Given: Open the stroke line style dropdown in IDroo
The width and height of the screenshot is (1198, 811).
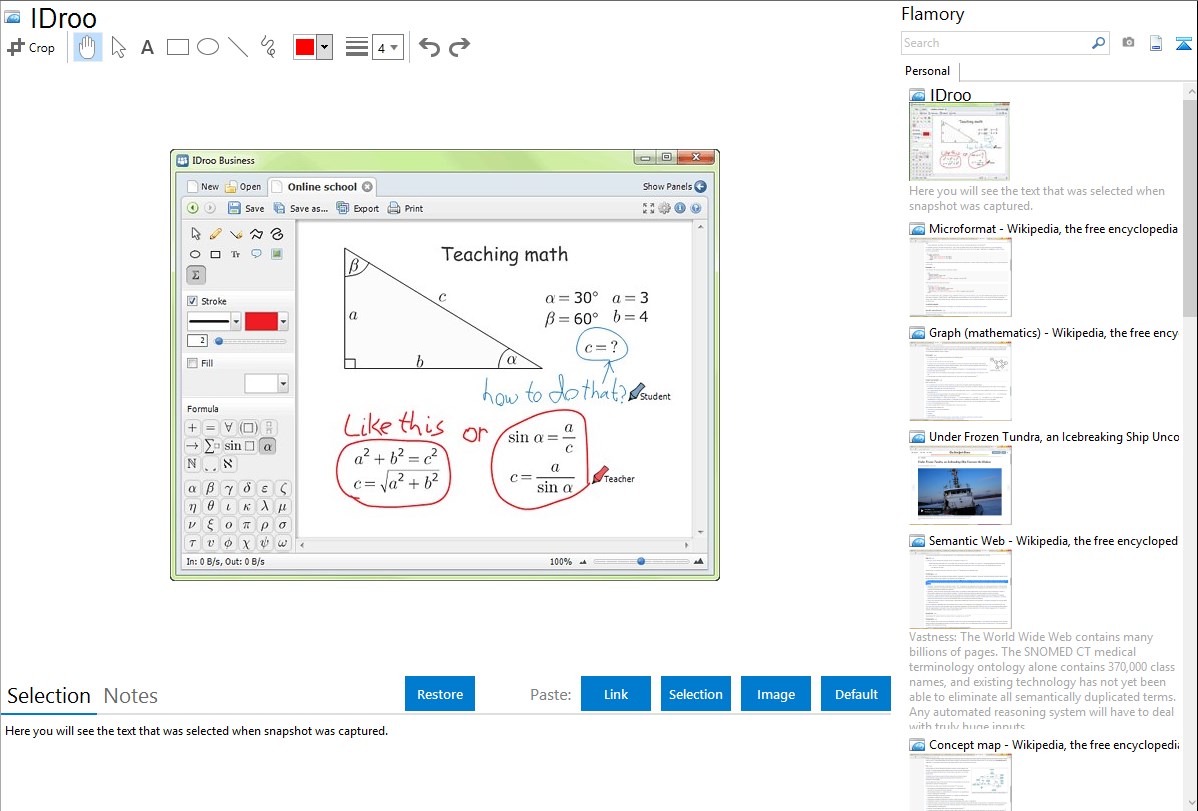Looking at the screenshot, I should (236, 321).
